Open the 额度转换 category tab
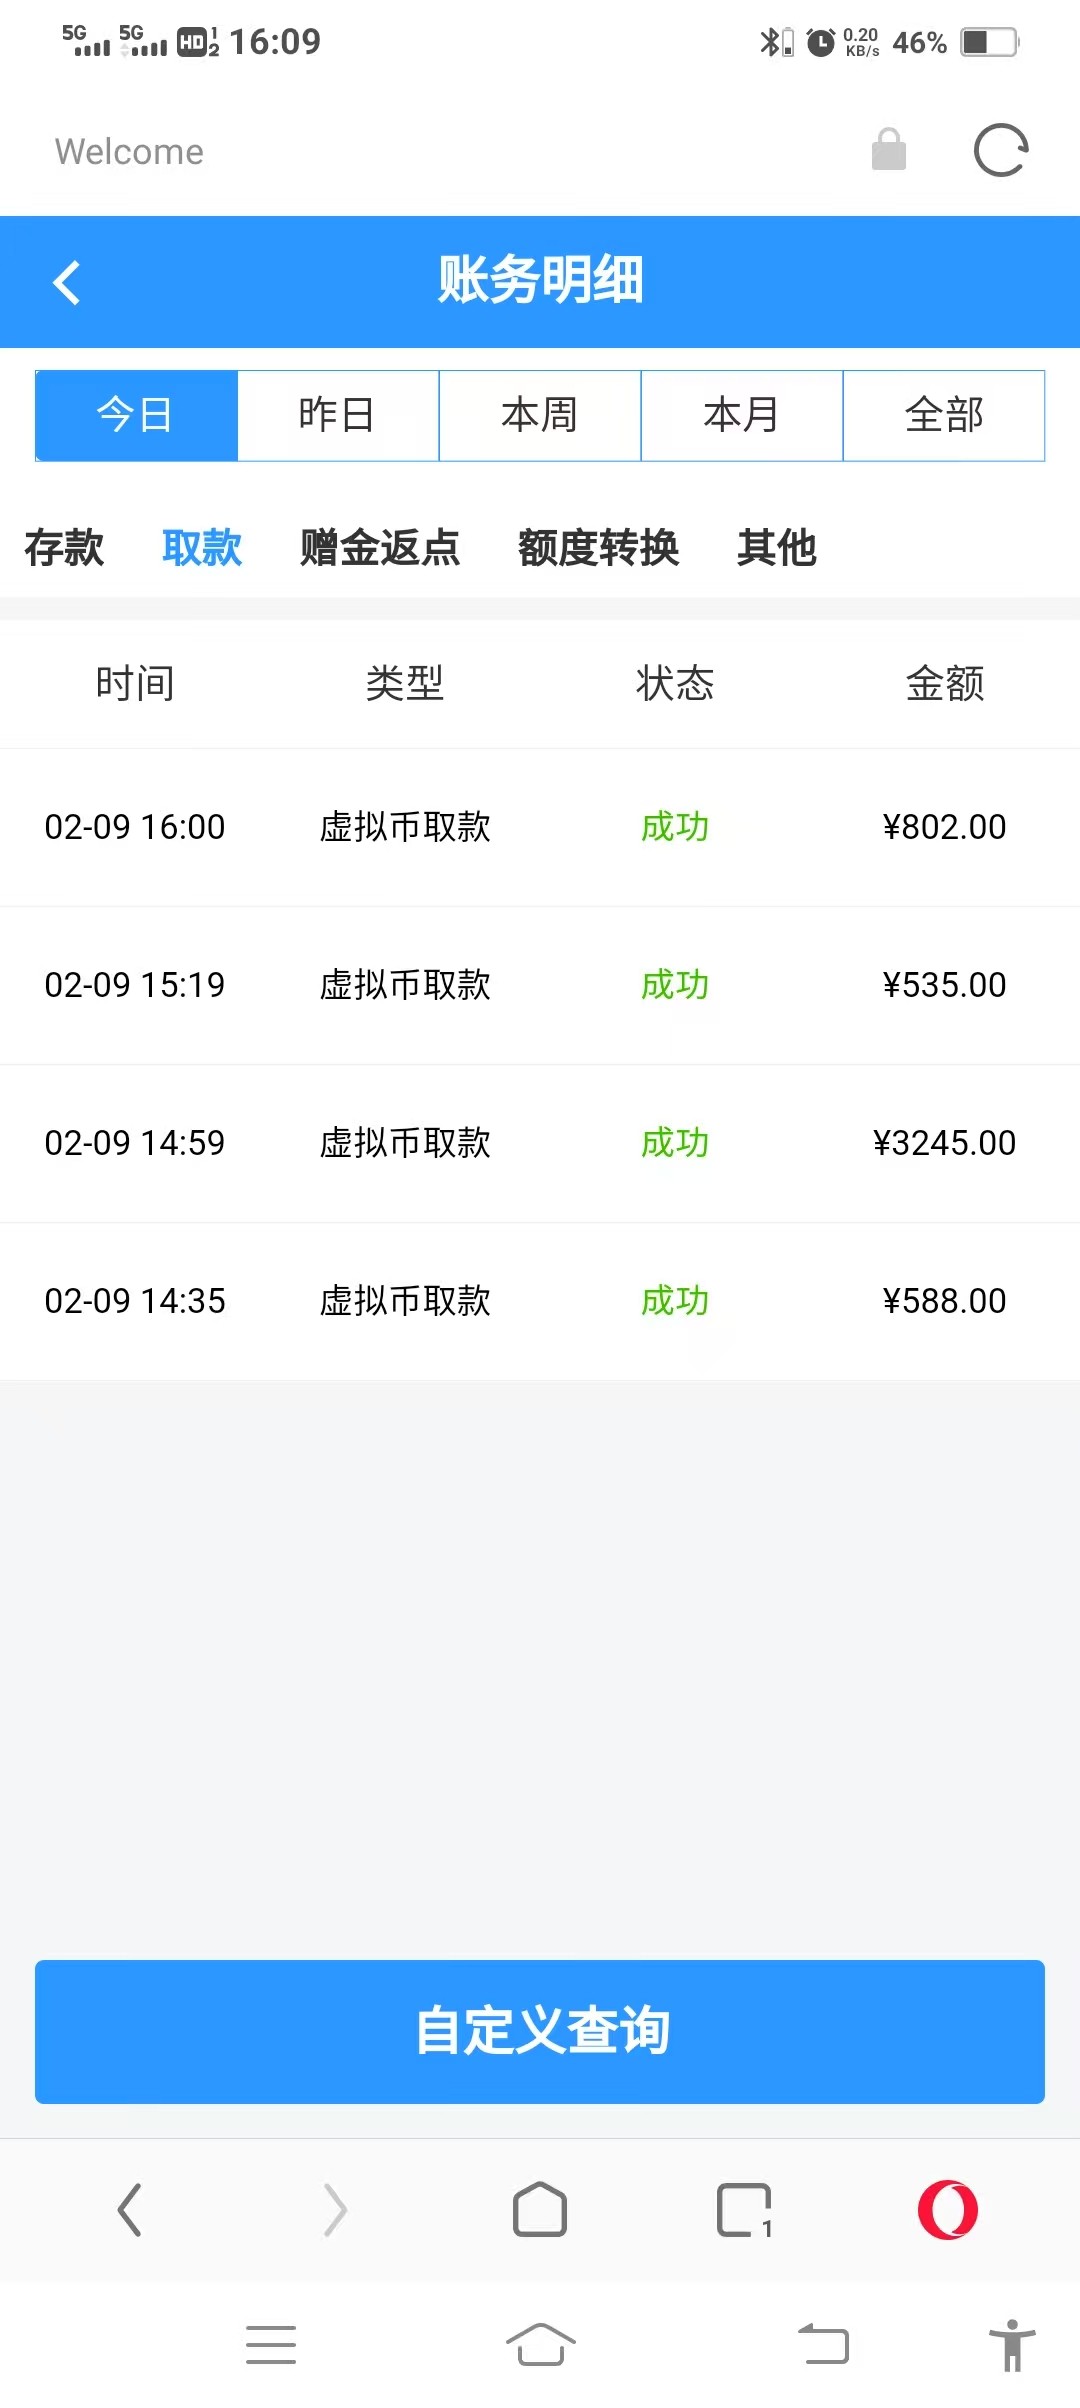Viewport: 1080px width, 2408px height. [x=598, y=548]
